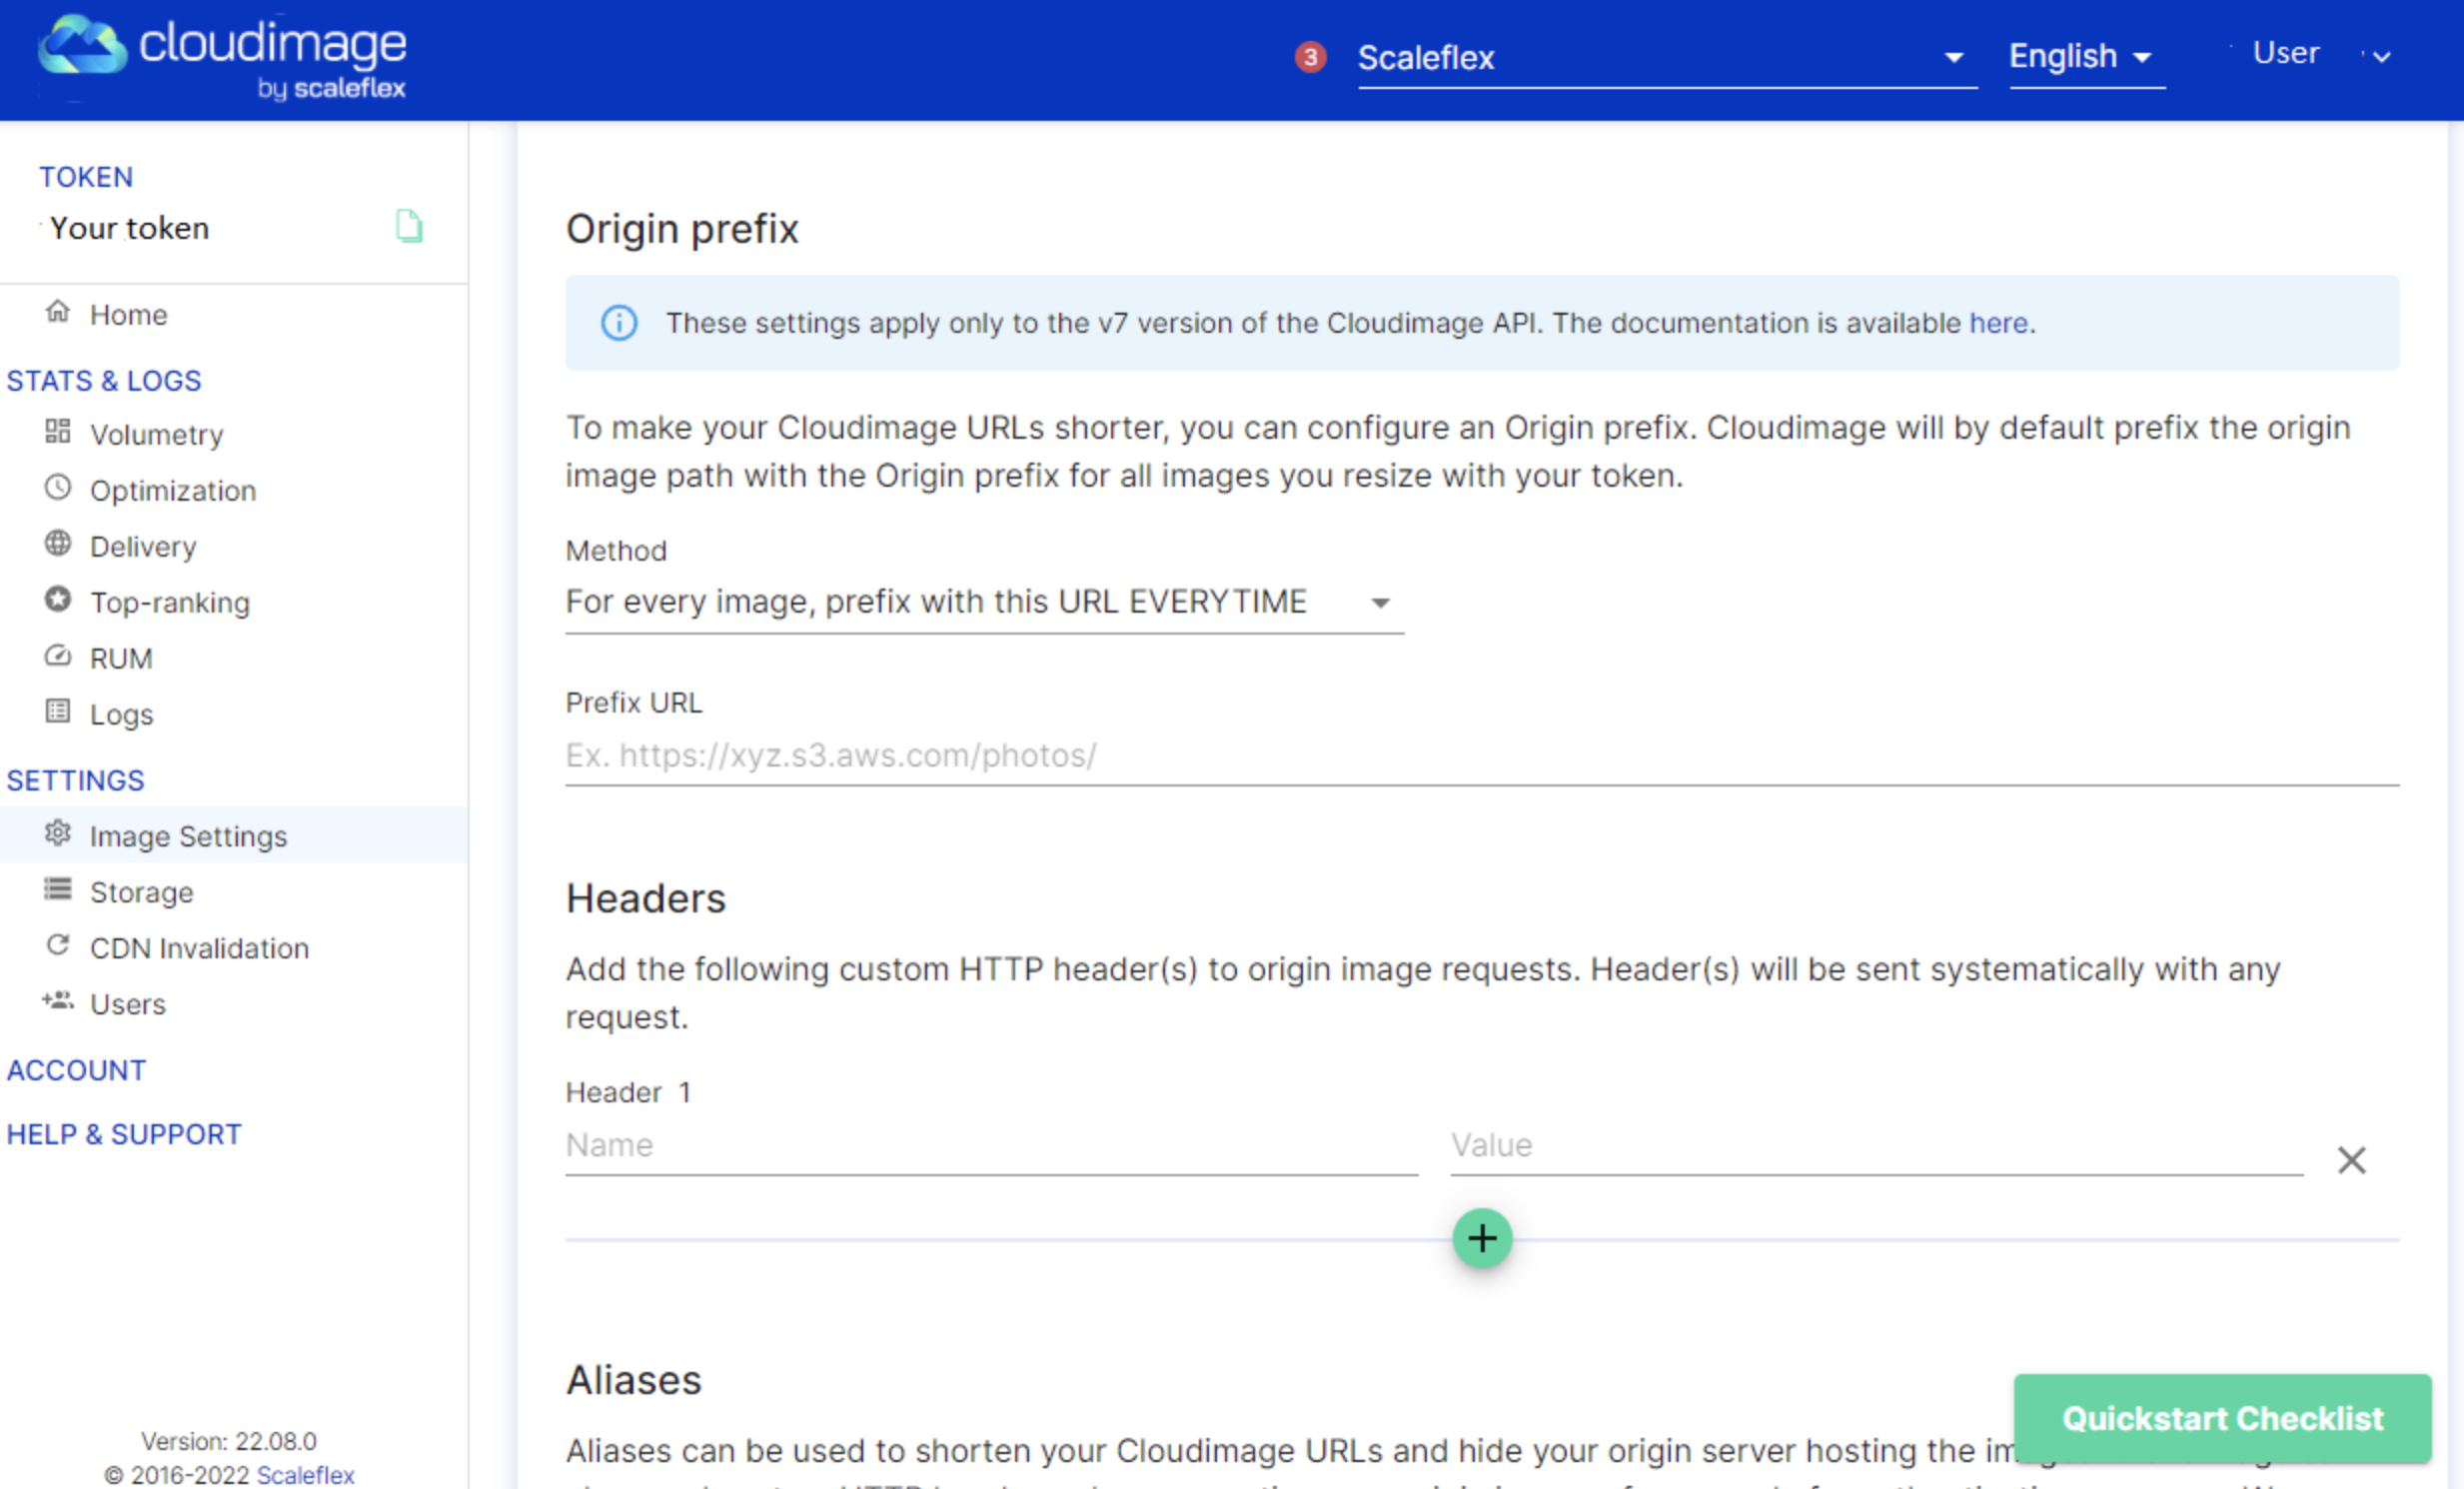Click into the Prefix URL input field

(1480, 756)
